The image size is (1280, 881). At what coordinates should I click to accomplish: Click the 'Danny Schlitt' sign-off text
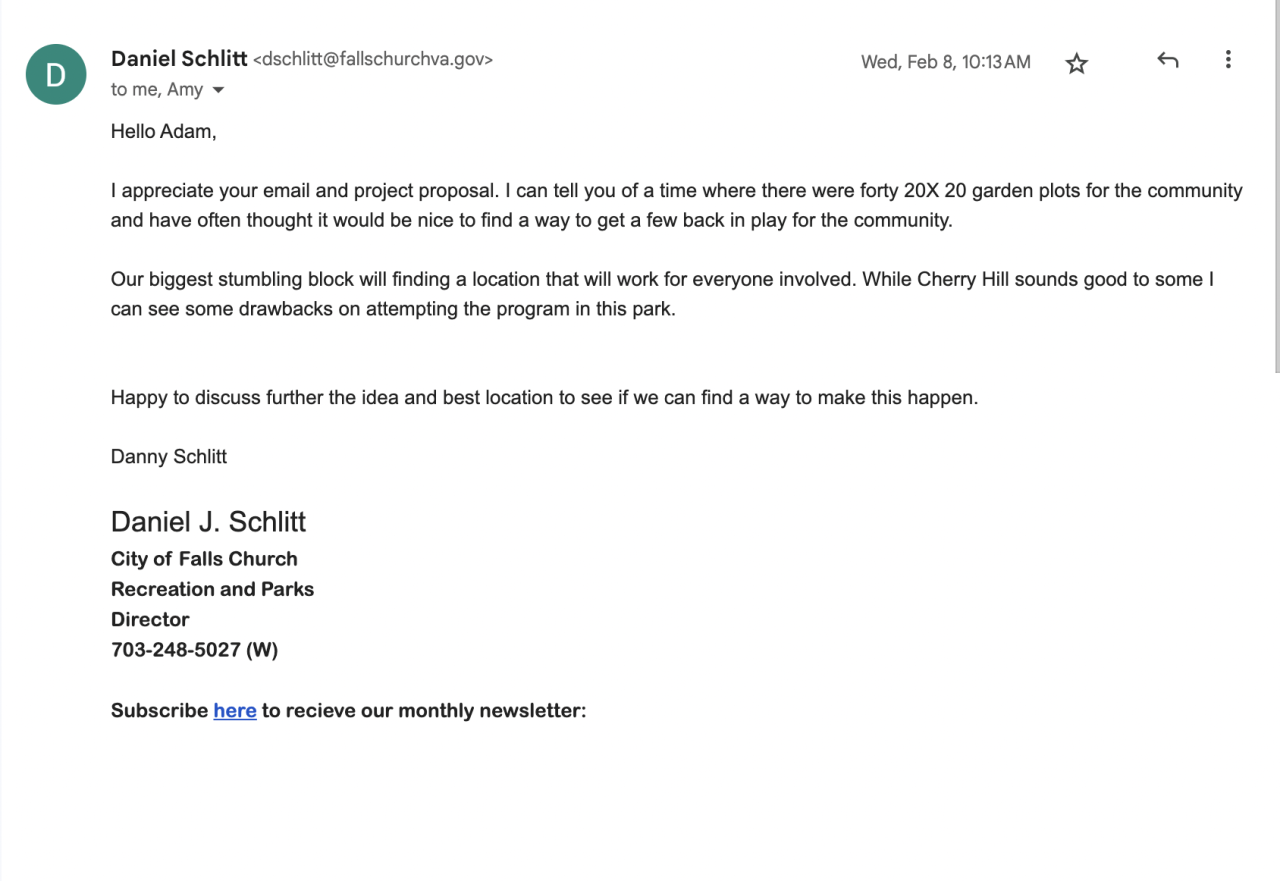pos(169,457)
